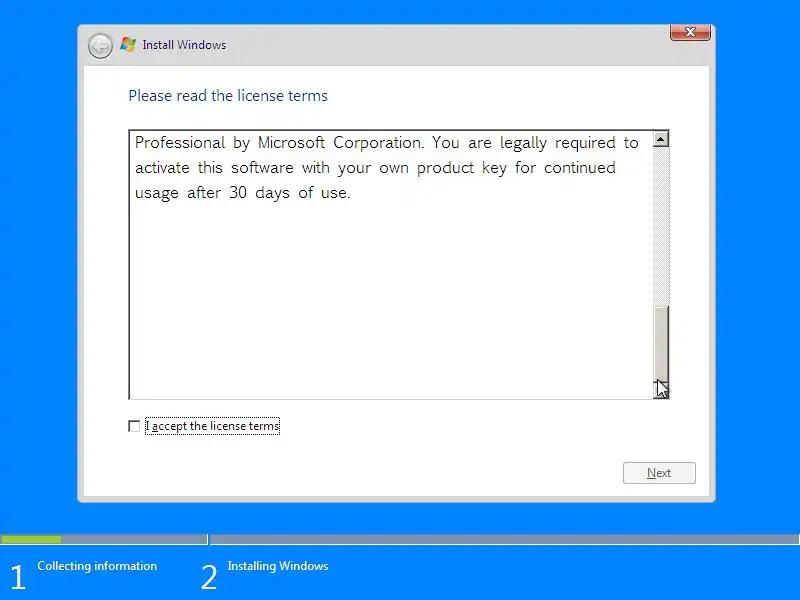800x600 pixels.
Task: Click the 'Install Windows' title text
Action: click(184, 45)
